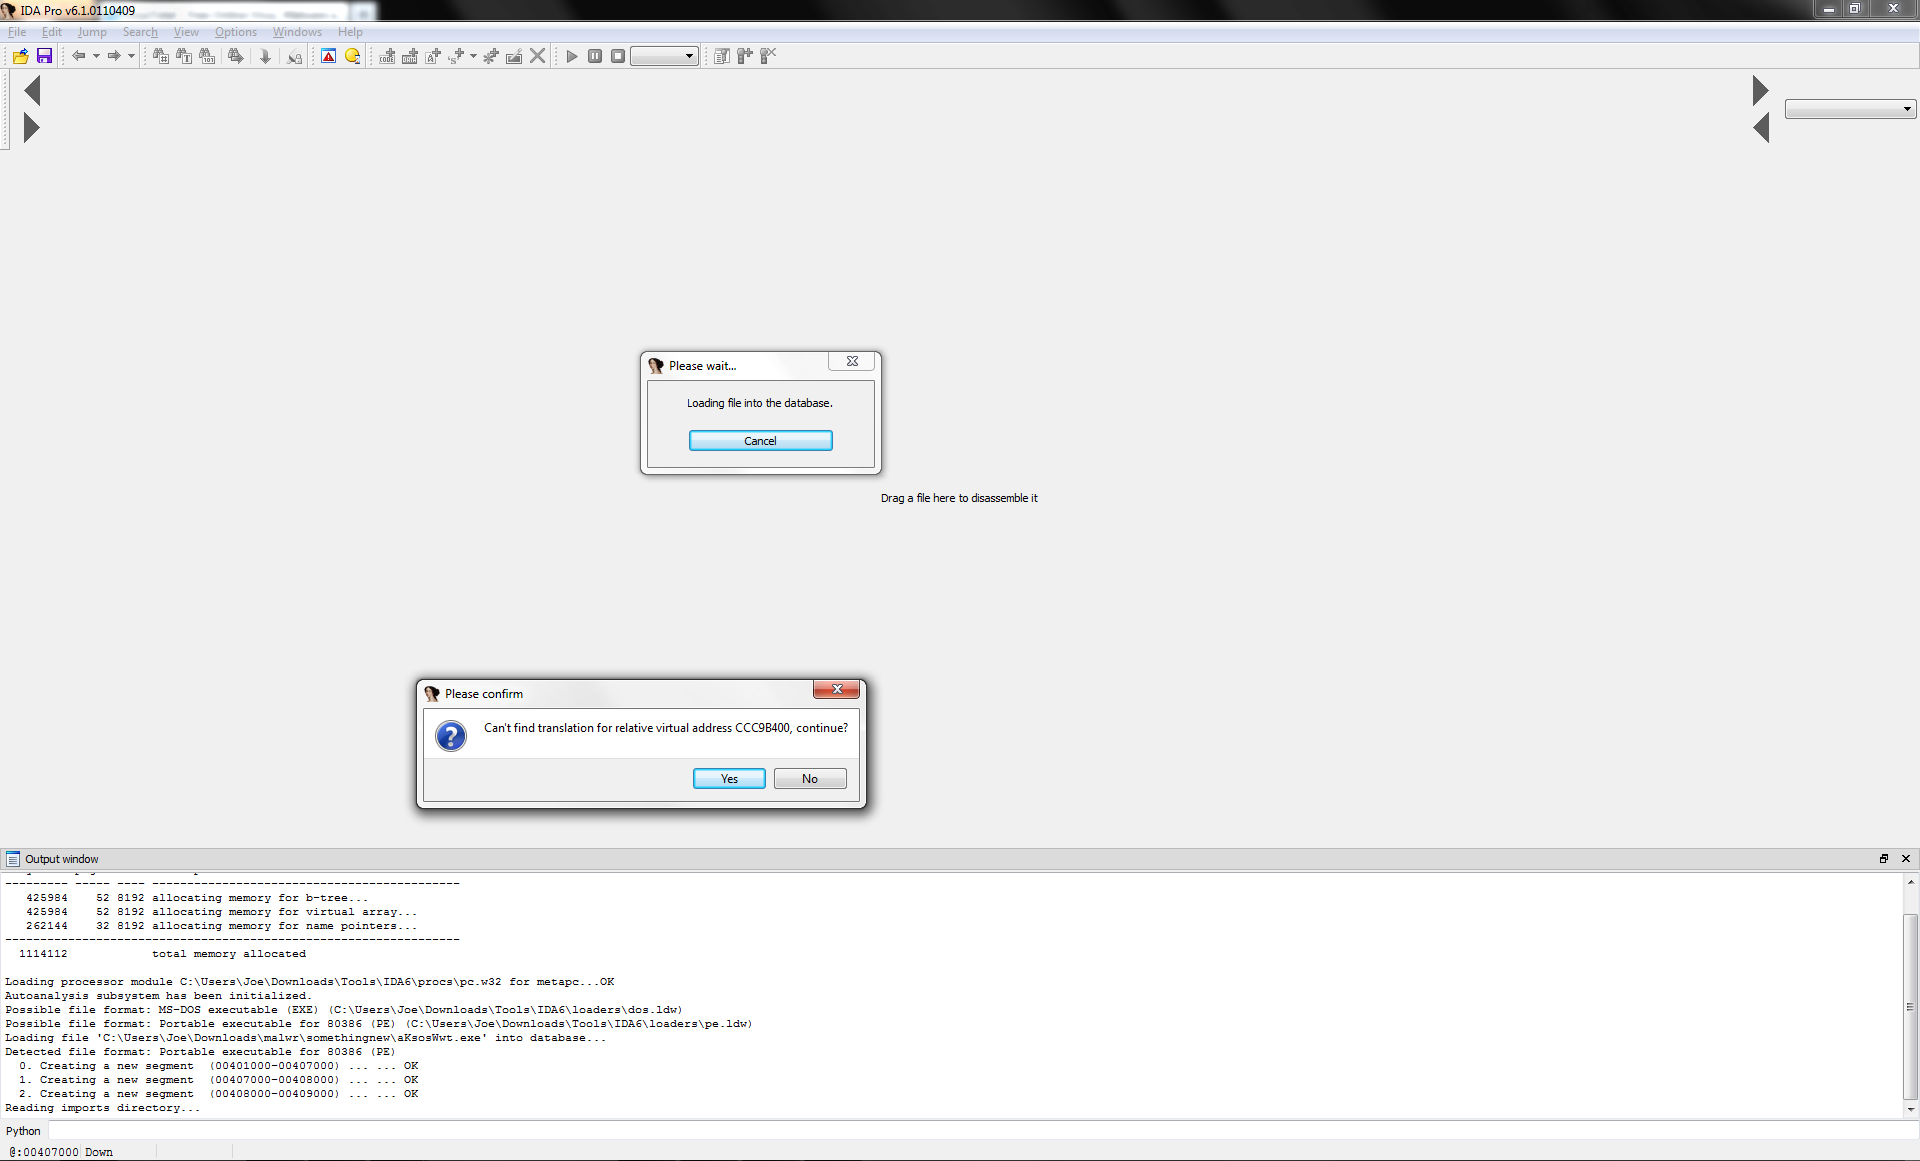This screenshot has height=1161, width=1920.
Task: Click No in Please confirm dialog
Action: coord(810,779)
